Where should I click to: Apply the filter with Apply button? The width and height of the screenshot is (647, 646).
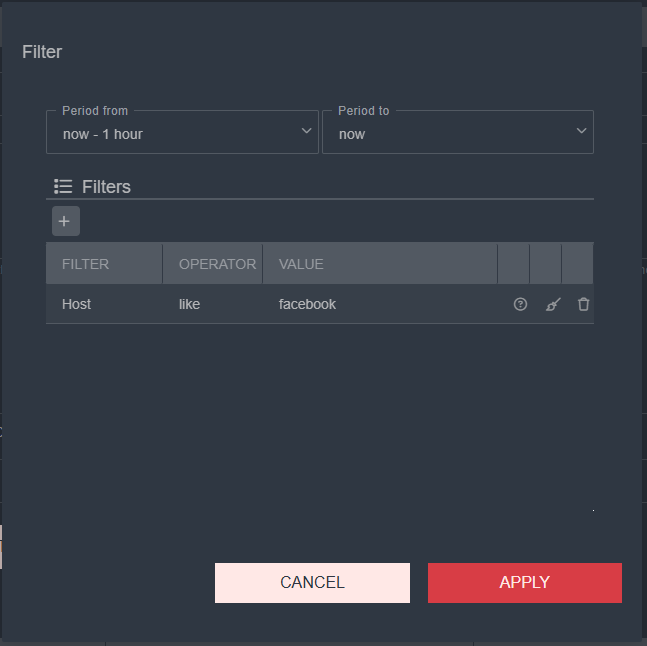[524, 583]
